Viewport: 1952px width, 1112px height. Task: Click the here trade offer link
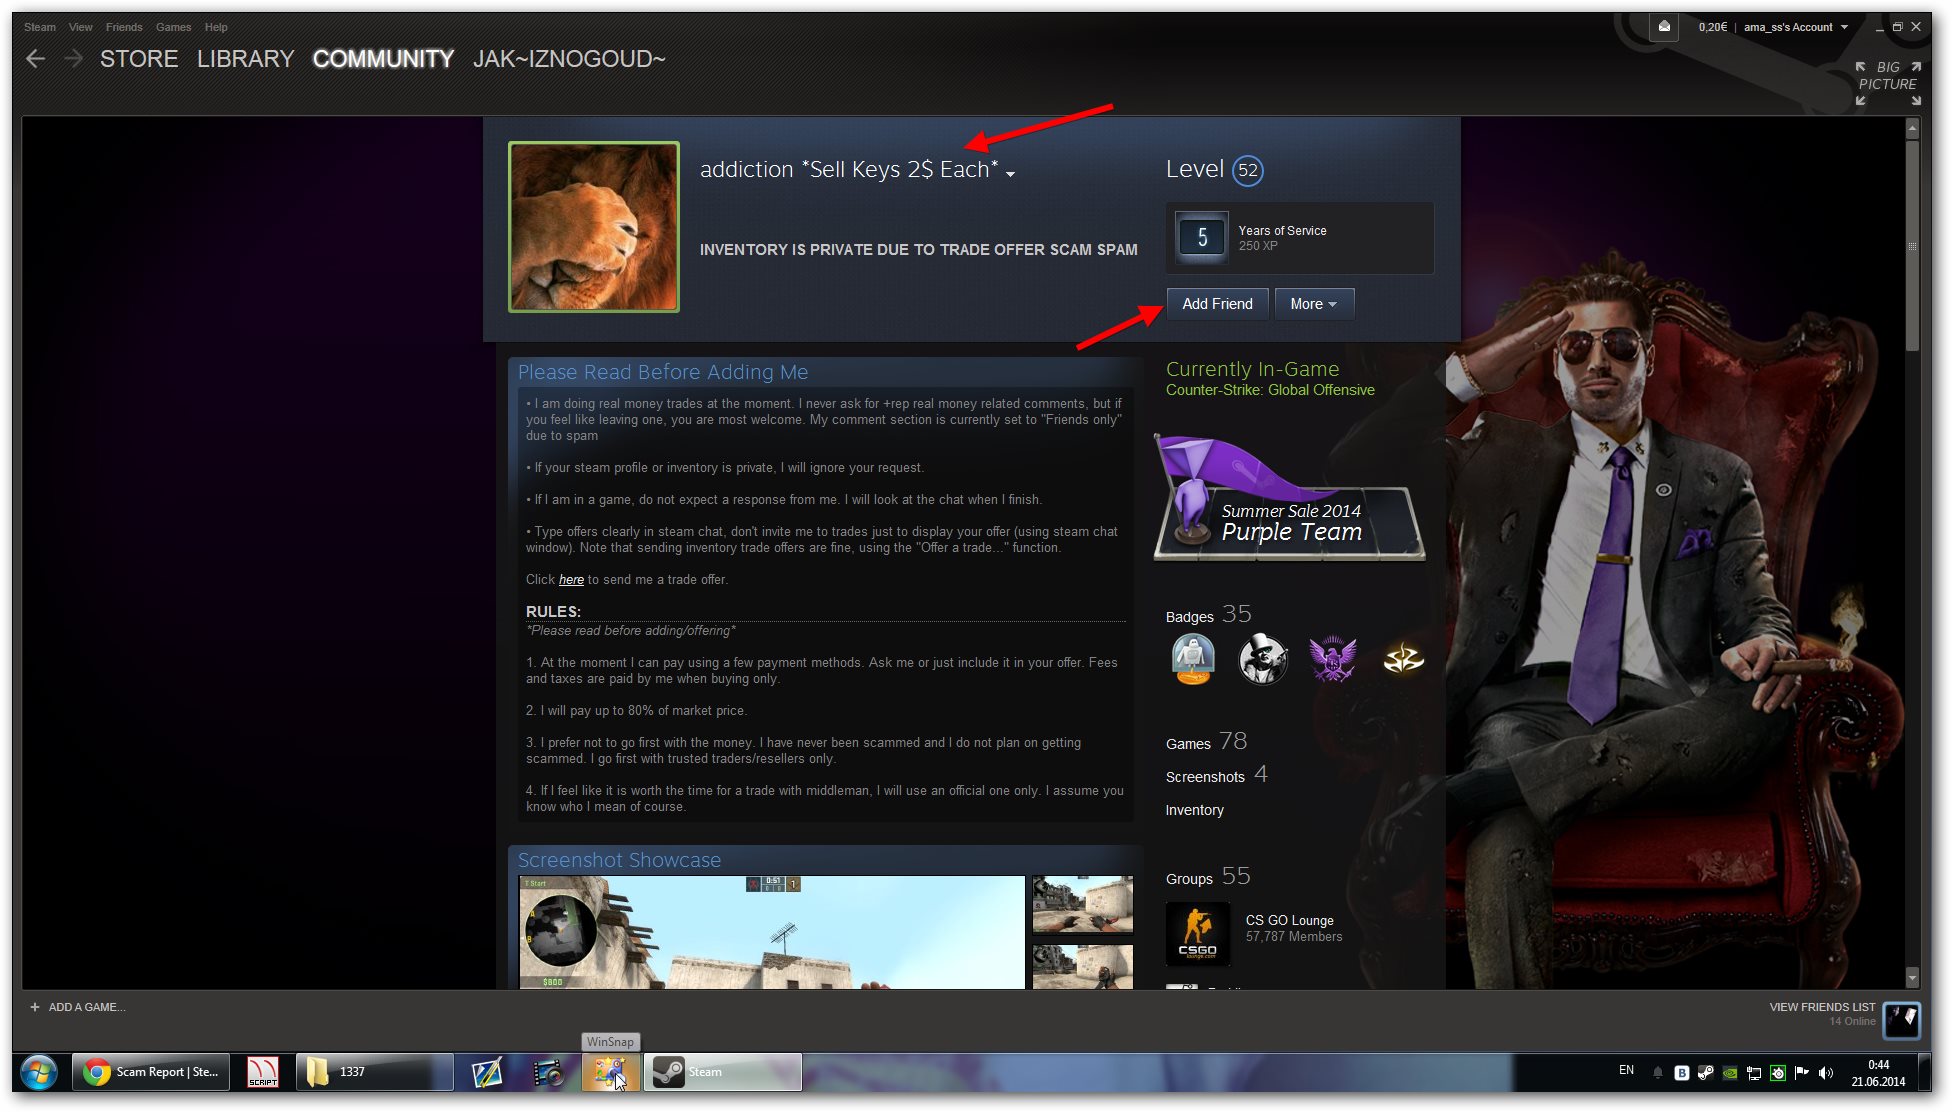click(x=570, y=579)
